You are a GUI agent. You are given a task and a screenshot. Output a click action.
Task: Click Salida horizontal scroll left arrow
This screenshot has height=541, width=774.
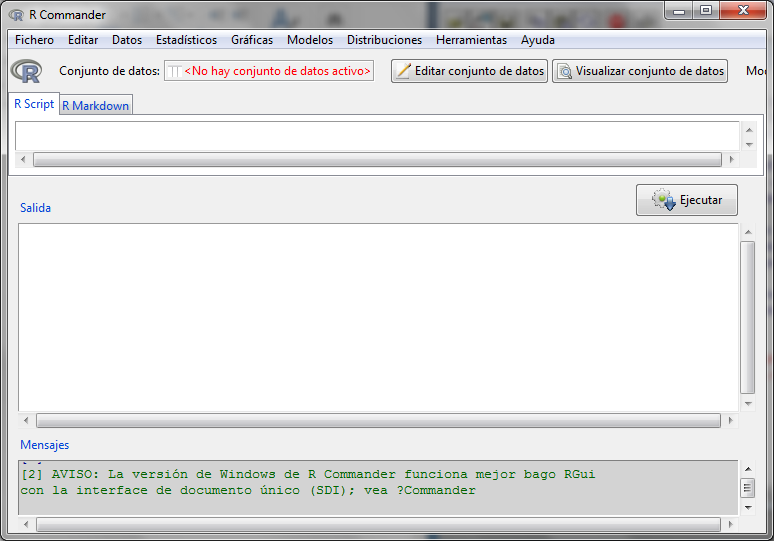point(26,421)
